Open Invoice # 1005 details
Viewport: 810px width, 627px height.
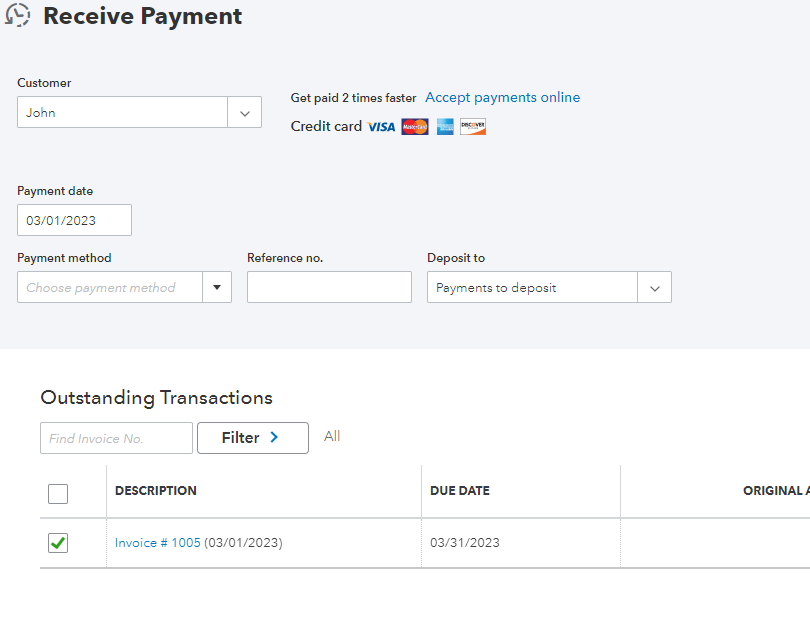coord(157,542)
